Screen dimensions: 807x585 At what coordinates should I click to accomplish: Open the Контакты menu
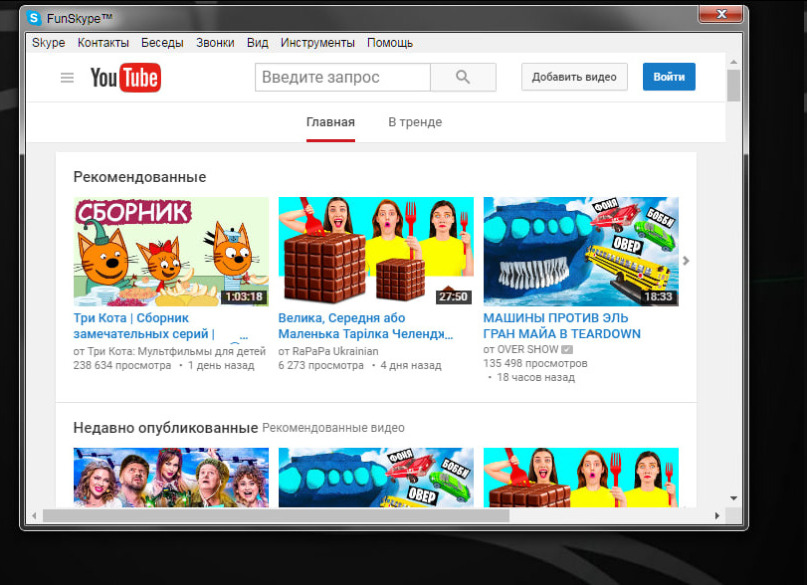103,43
